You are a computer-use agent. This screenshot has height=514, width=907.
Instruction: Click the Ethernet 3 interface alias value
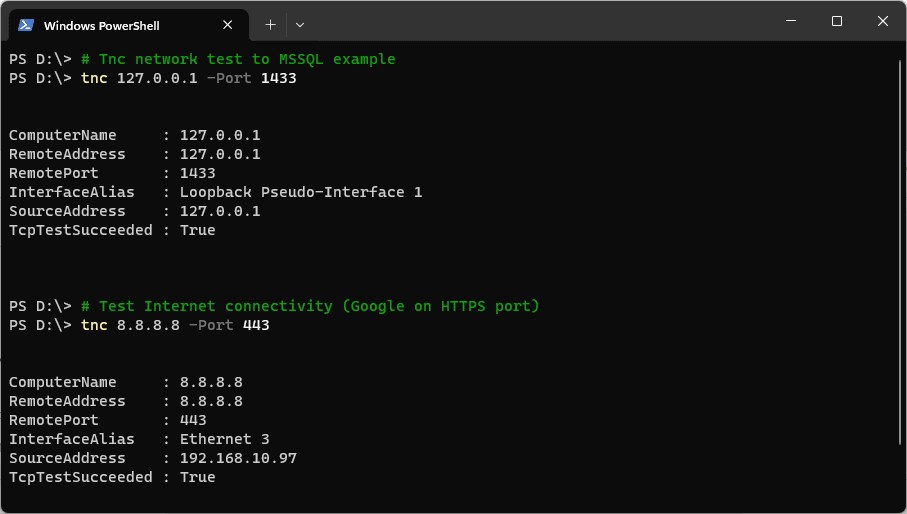[224, 439]
